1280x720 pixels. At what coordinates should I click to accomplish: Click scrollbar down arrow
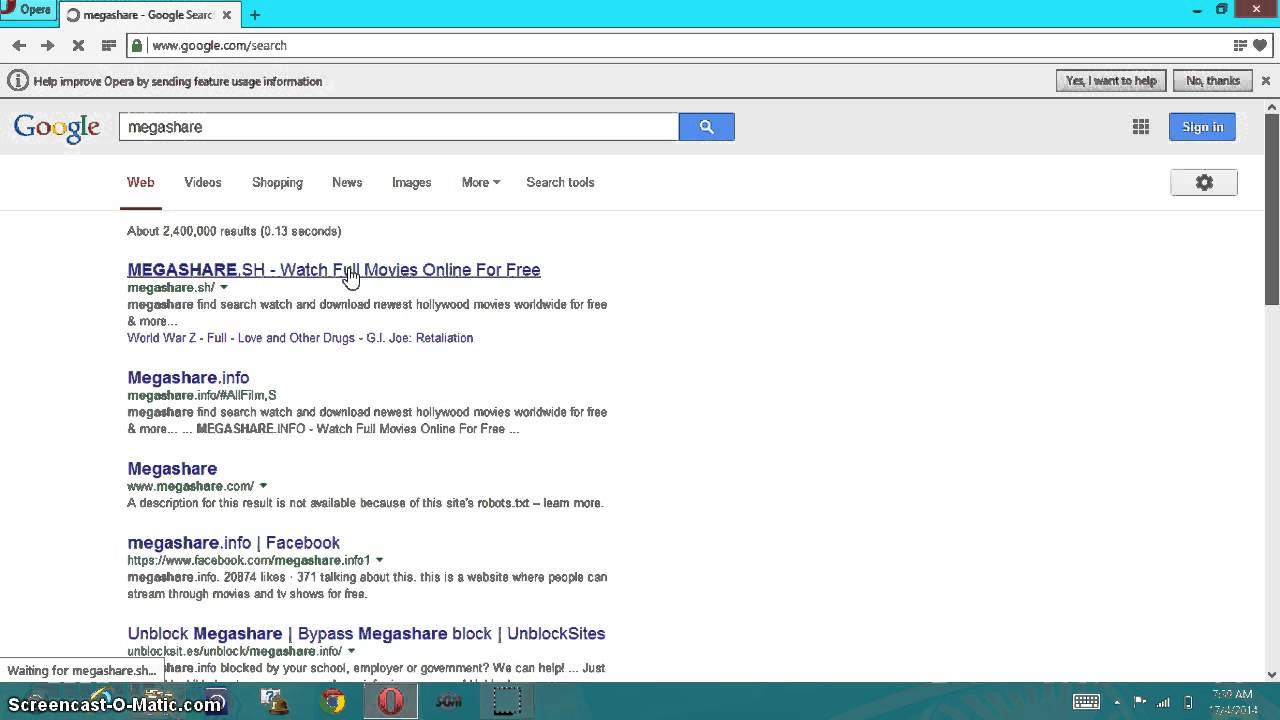[1272, 674]
